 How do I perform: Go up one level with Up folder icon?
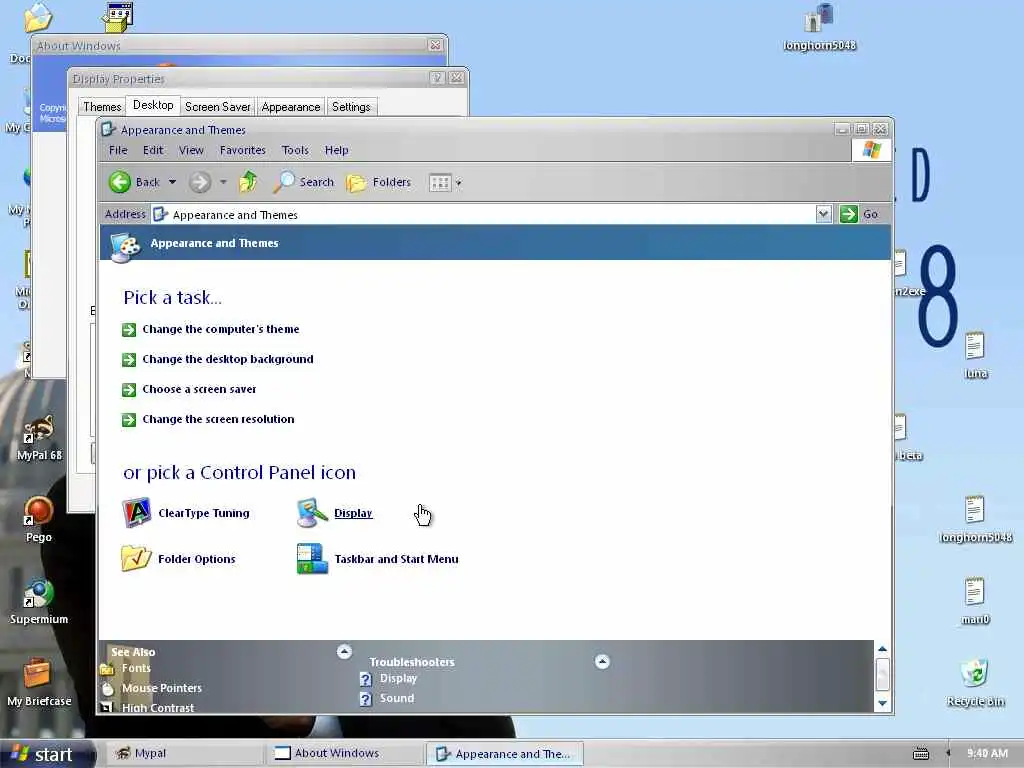click(248, 182)
